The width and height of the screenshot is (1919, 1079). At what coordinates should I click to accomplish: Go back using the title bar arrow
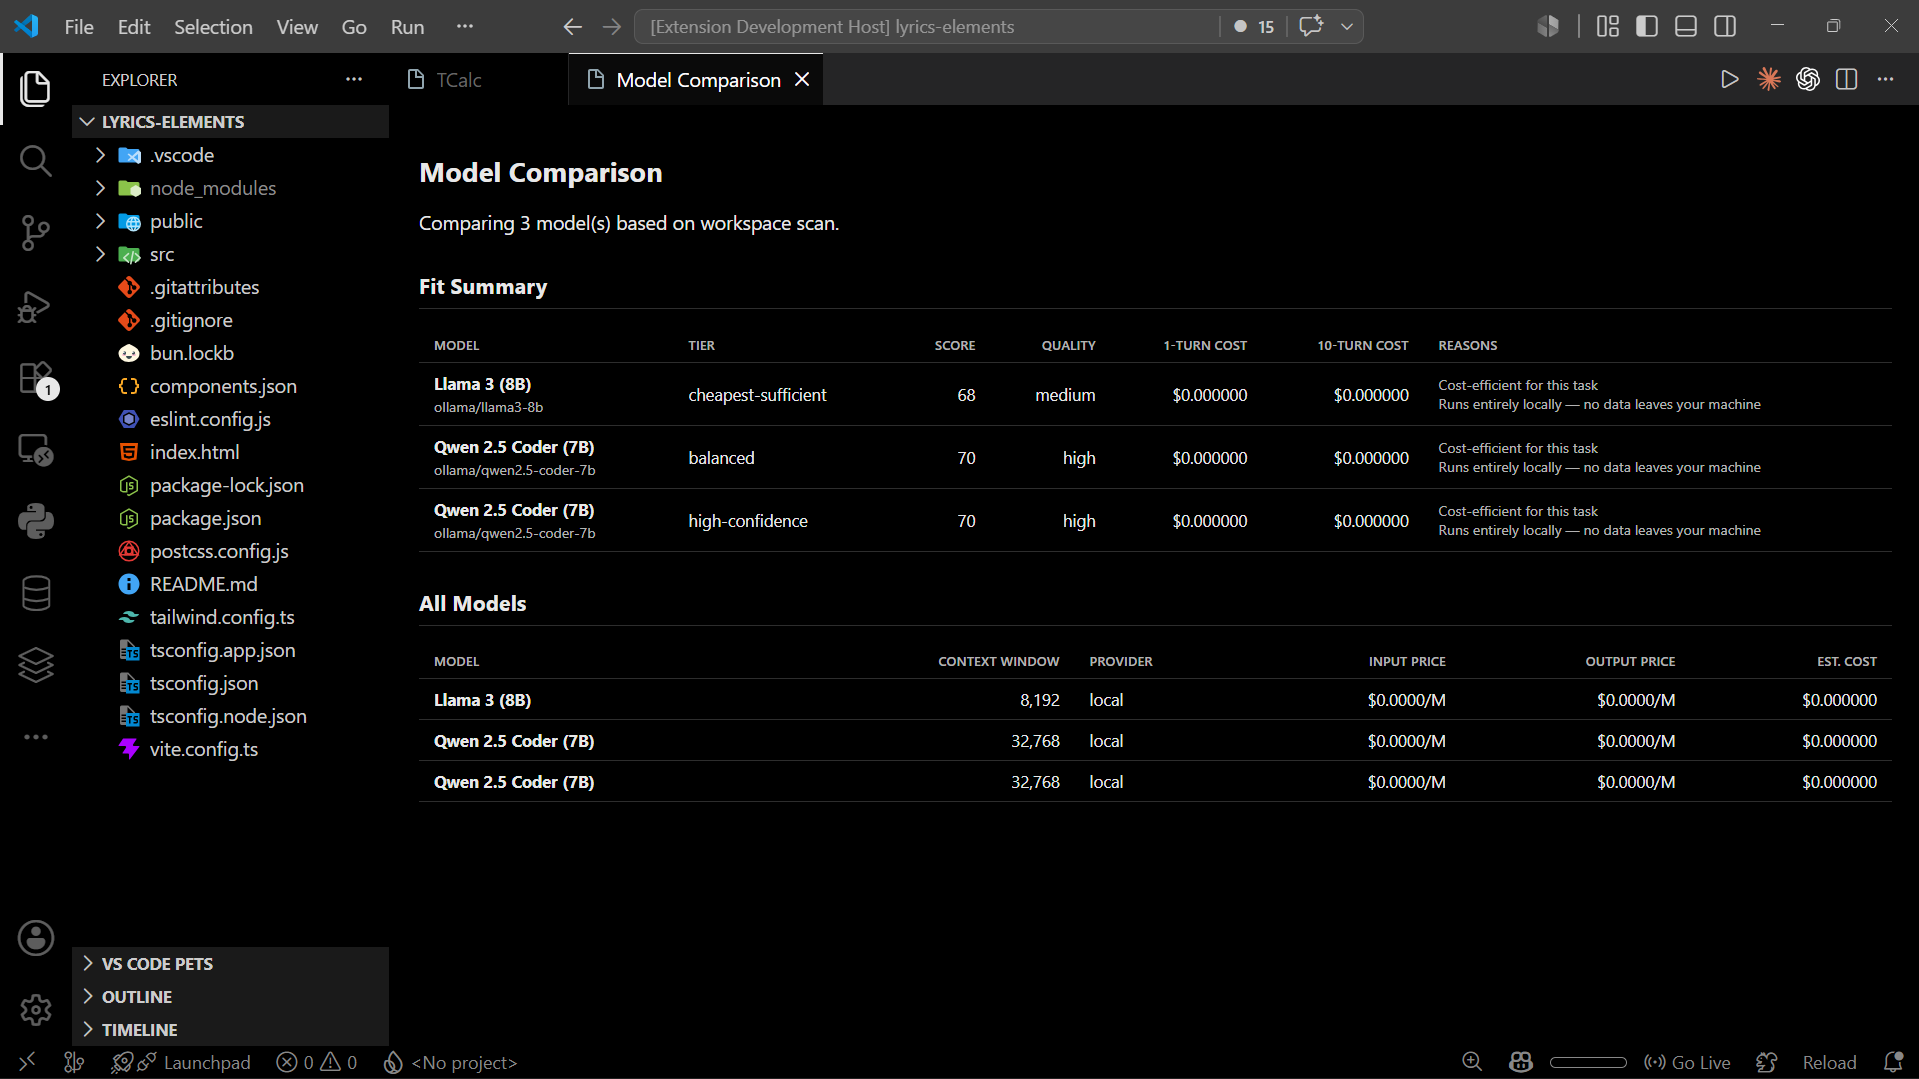tap(572, 26)
